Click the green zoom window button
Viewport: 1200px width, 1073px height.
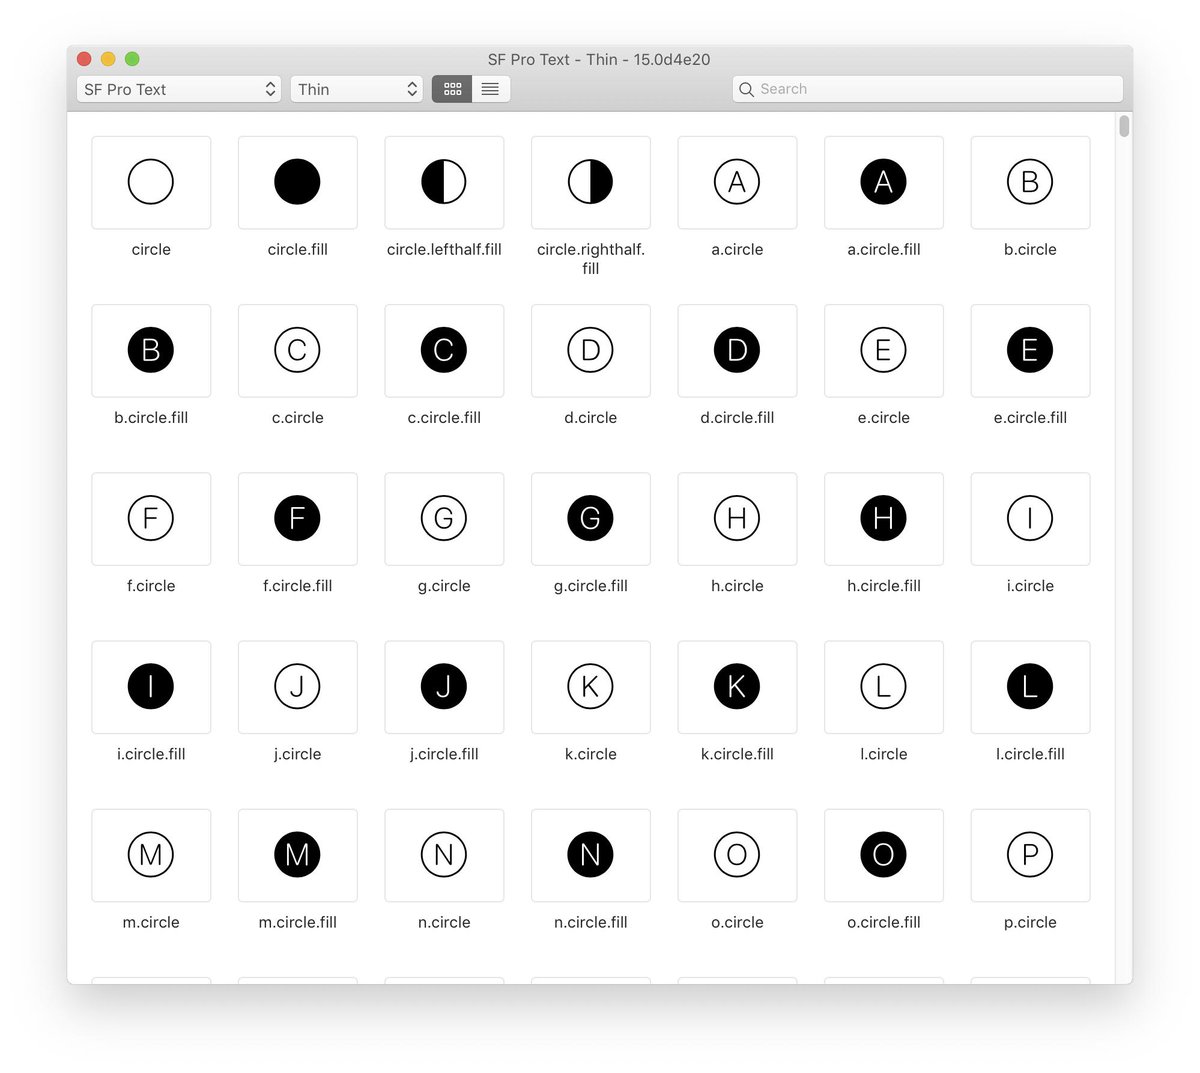click(x=132, y=59)
